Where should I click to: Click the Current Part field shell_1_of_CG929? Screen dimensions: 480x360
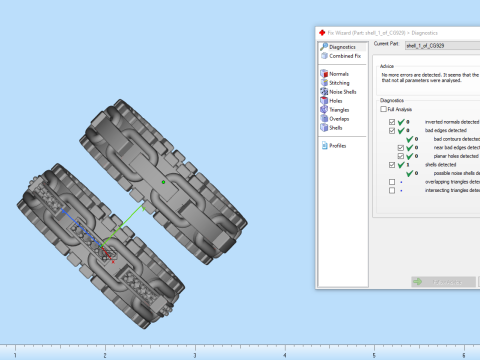point(442,46)
